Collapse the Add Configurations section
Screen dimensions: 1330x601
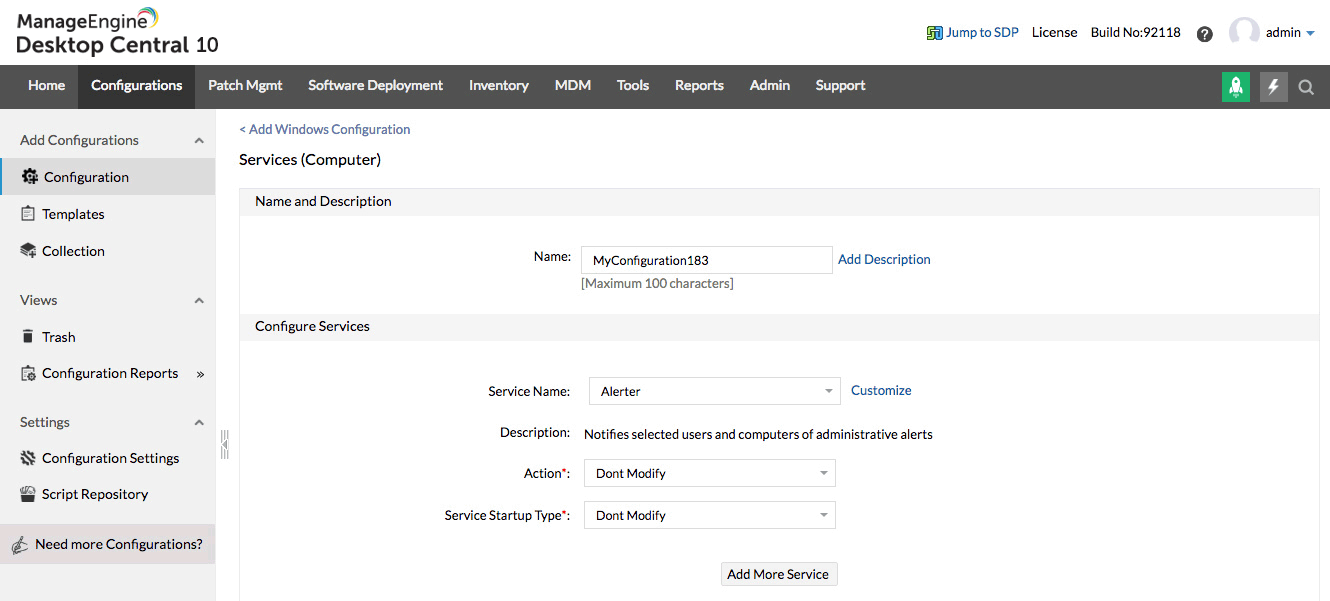(x=198, y=140)
